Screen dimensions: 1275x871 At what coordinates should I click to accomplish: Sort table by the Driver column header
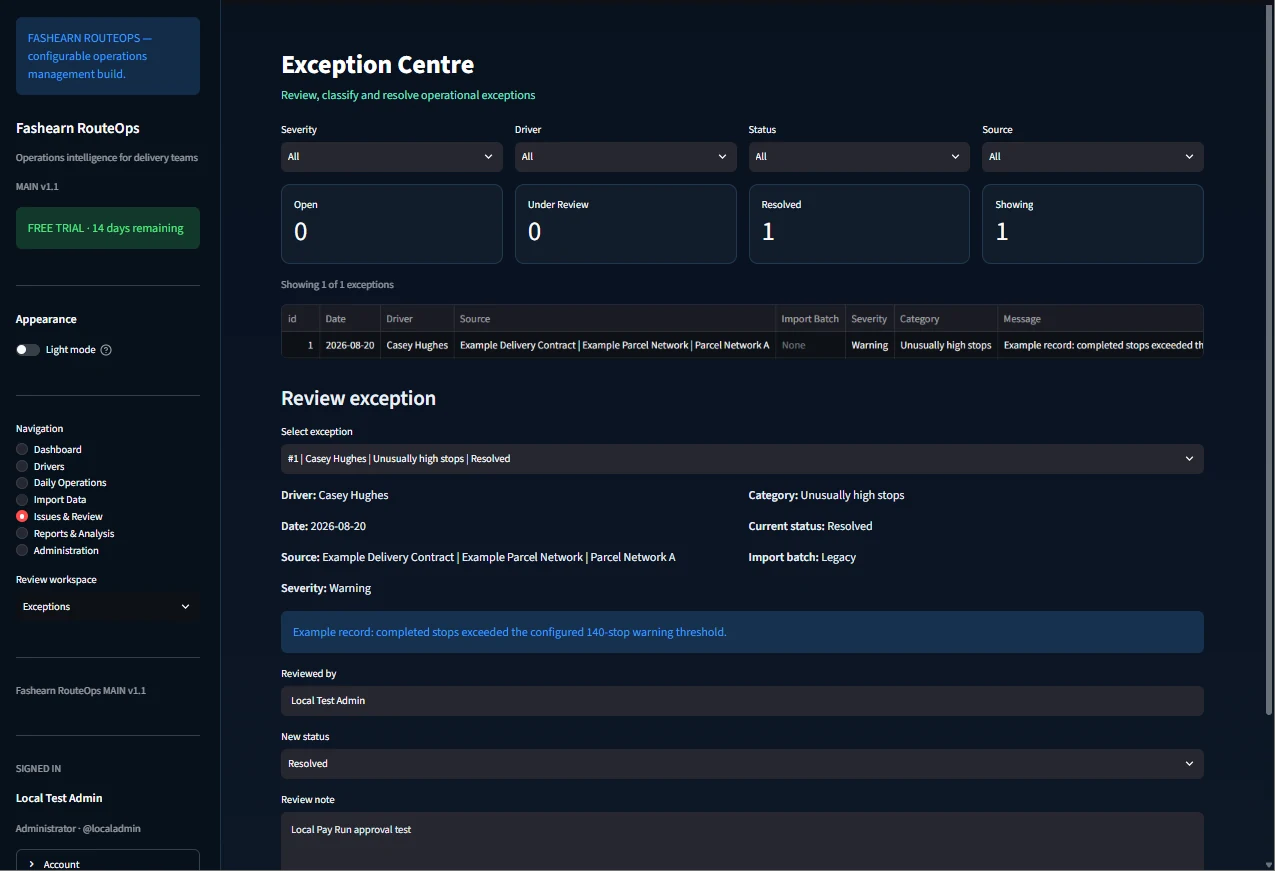pyautogui.click(x=417, y=319)
